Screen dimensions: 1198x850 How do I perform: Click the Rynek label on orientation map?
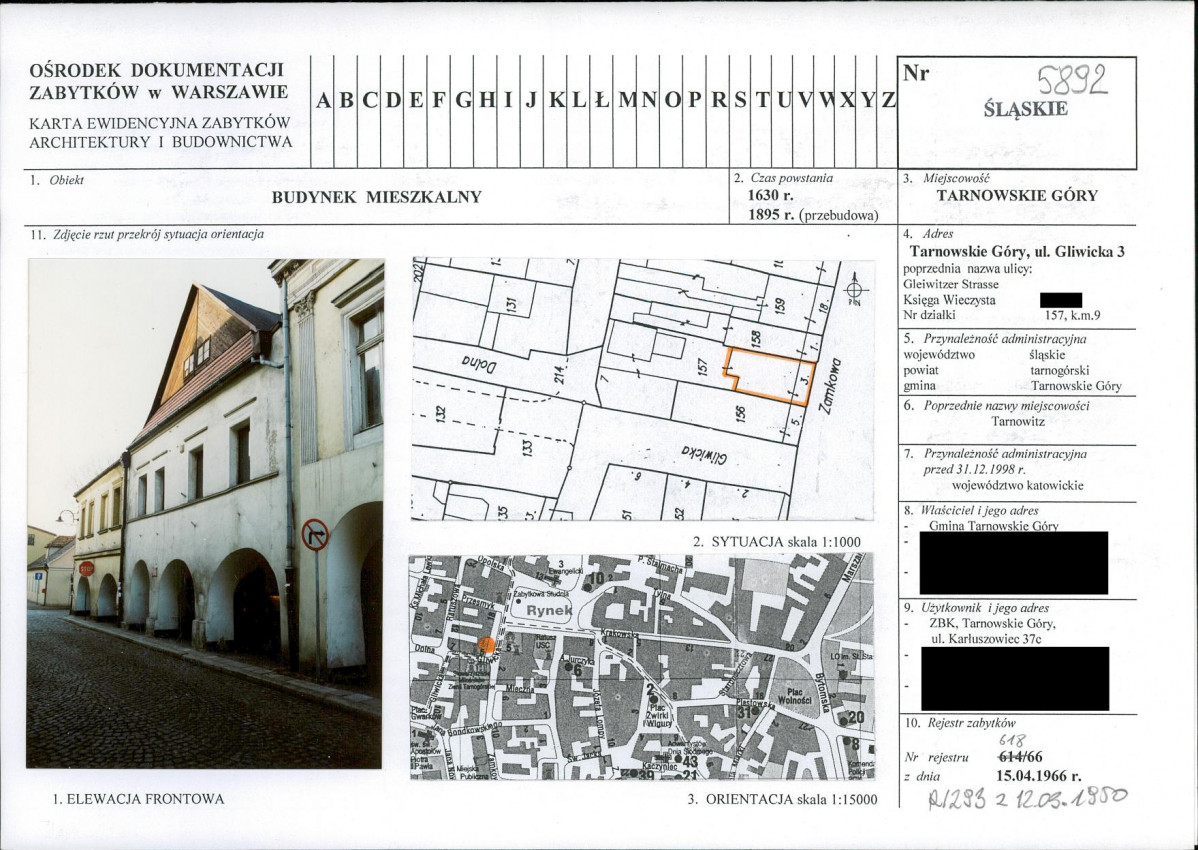click(549, 610)
